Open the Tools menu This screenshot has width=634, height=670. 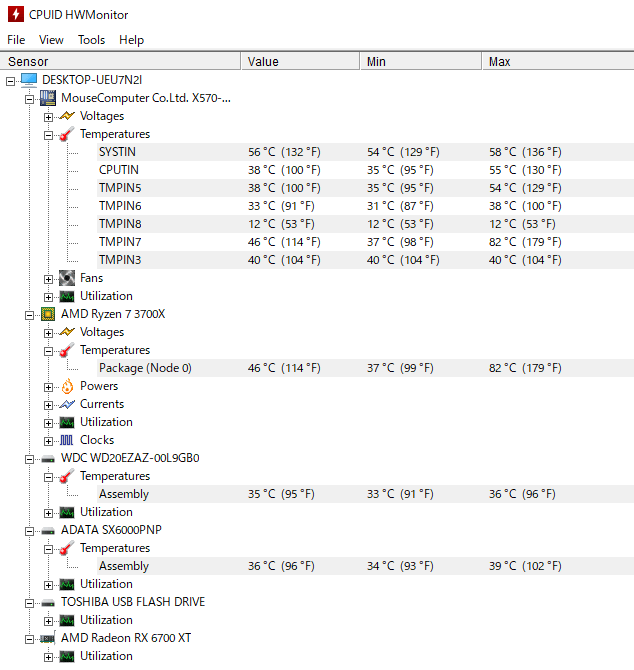91,40
